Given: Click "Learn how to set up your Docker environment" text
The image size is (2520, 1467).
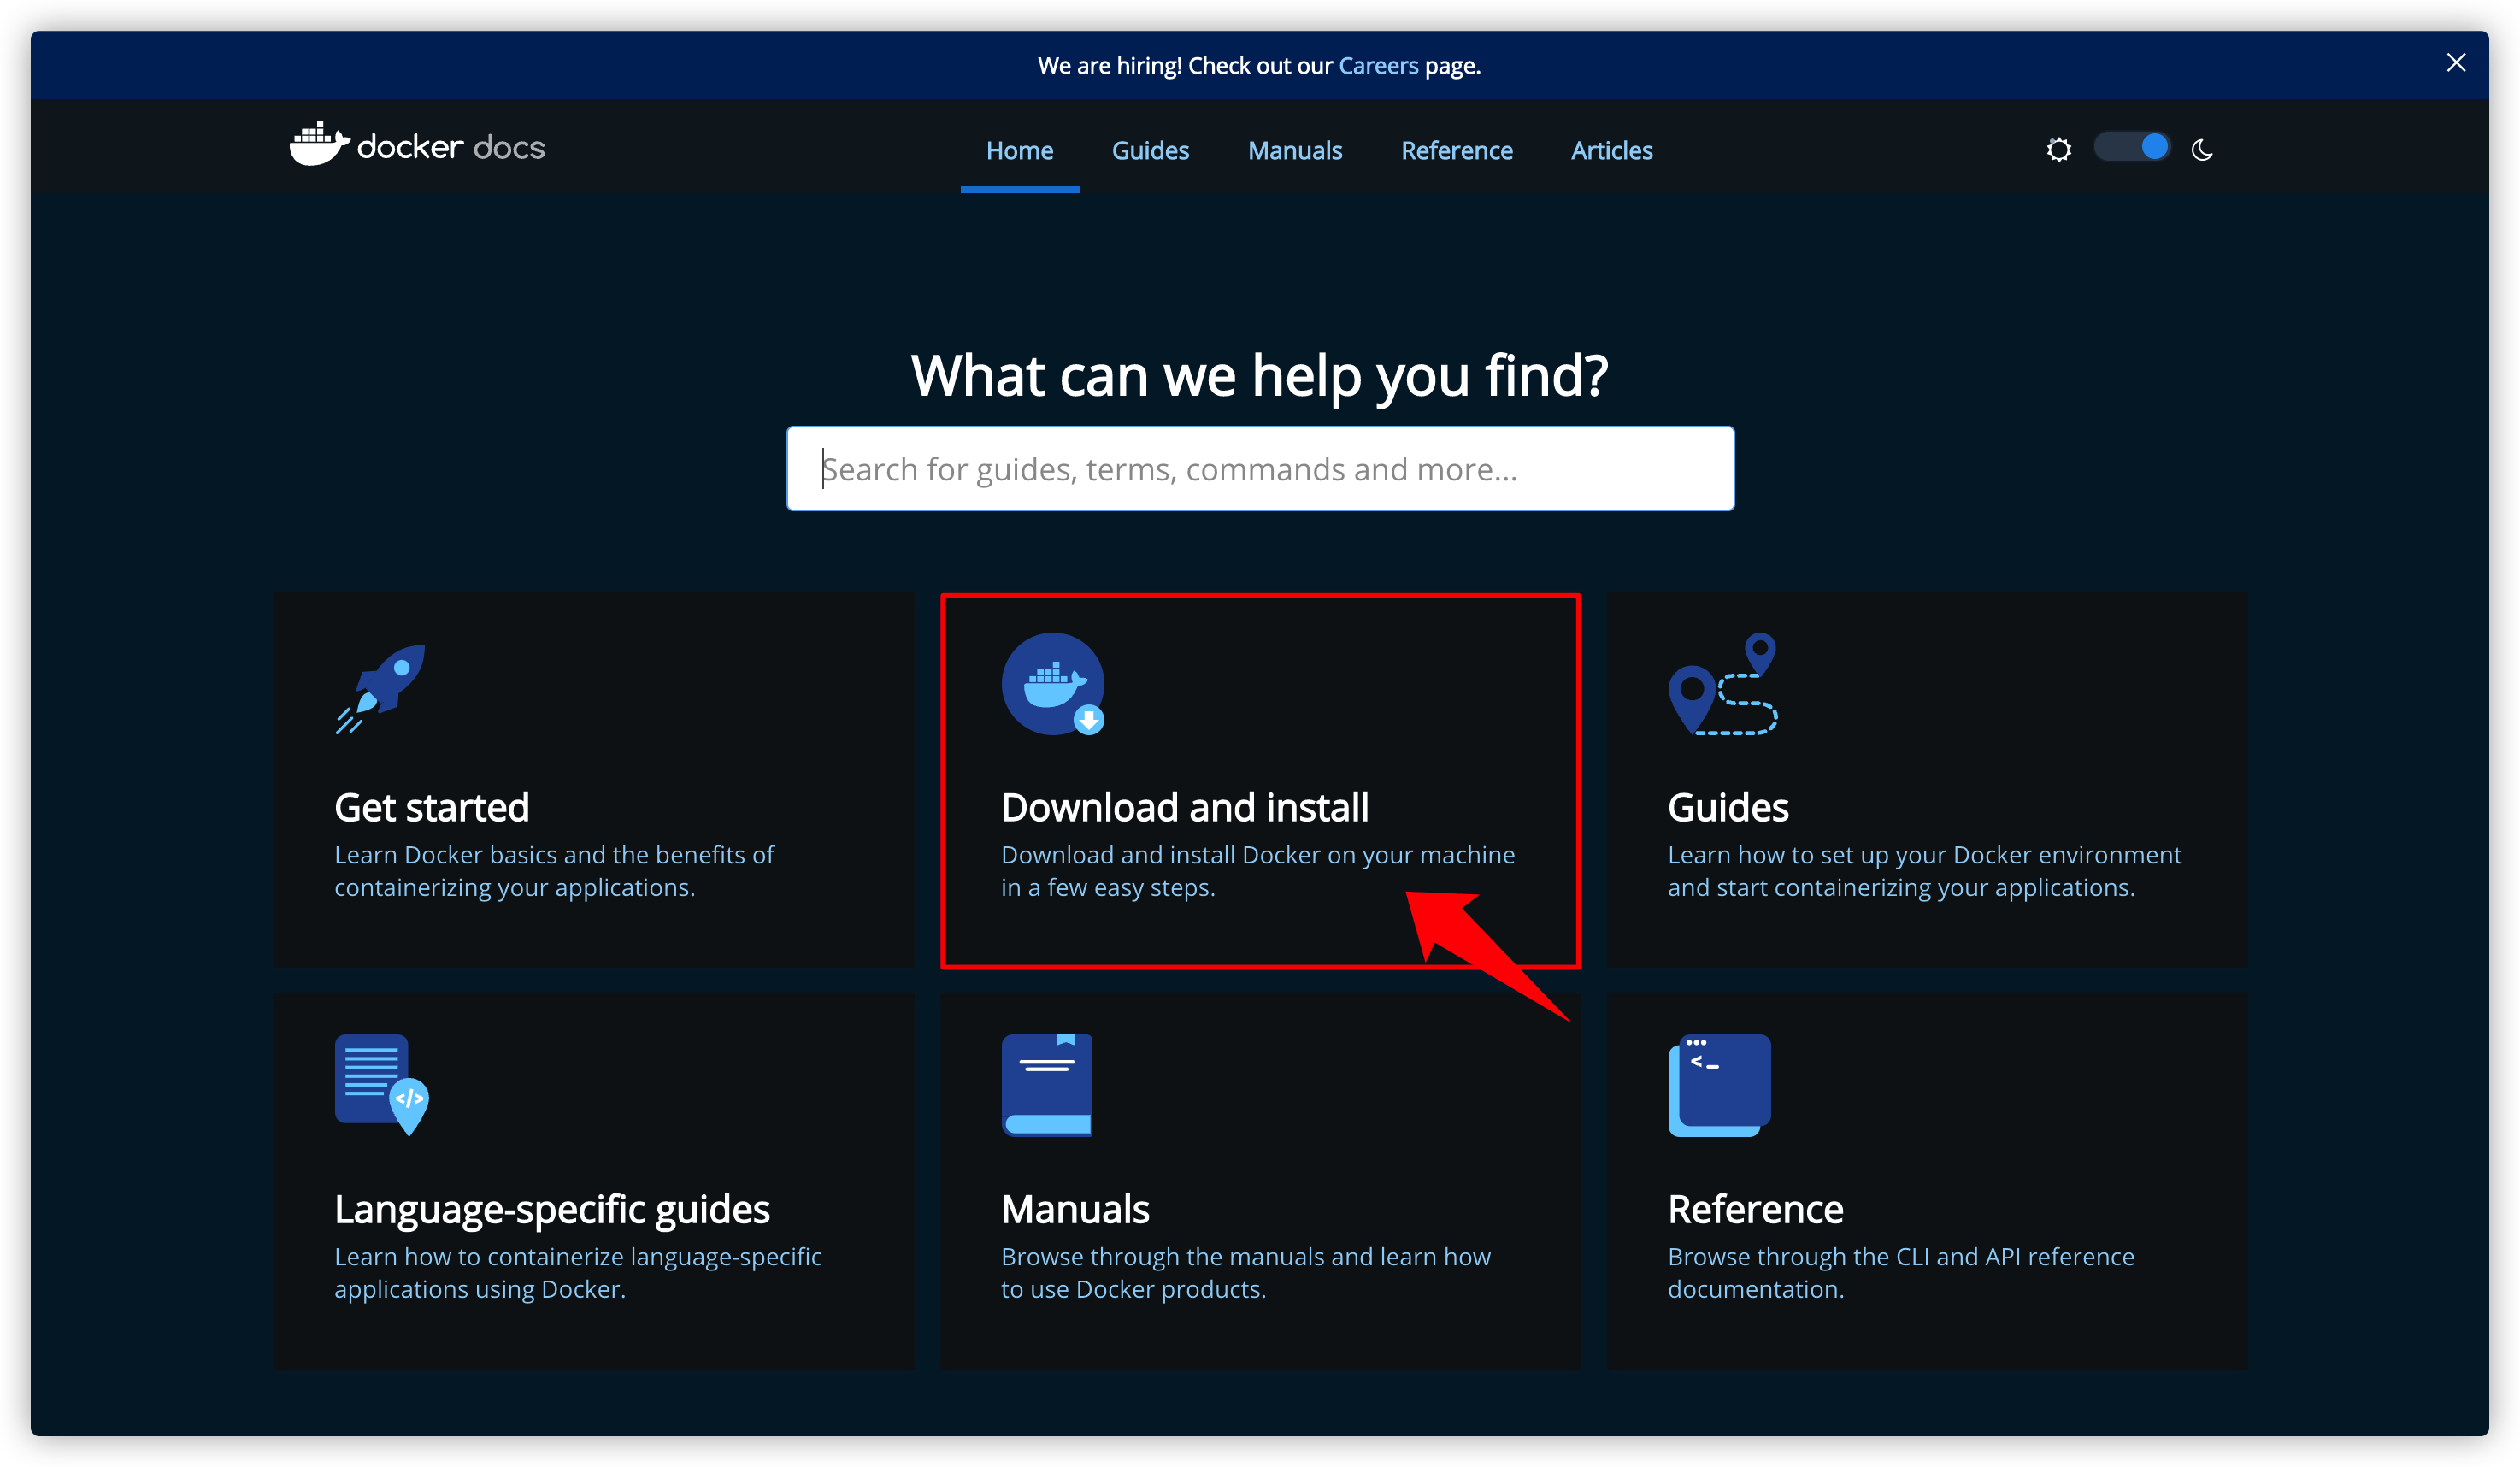Looking at the screenshot, I should 1924,855.
